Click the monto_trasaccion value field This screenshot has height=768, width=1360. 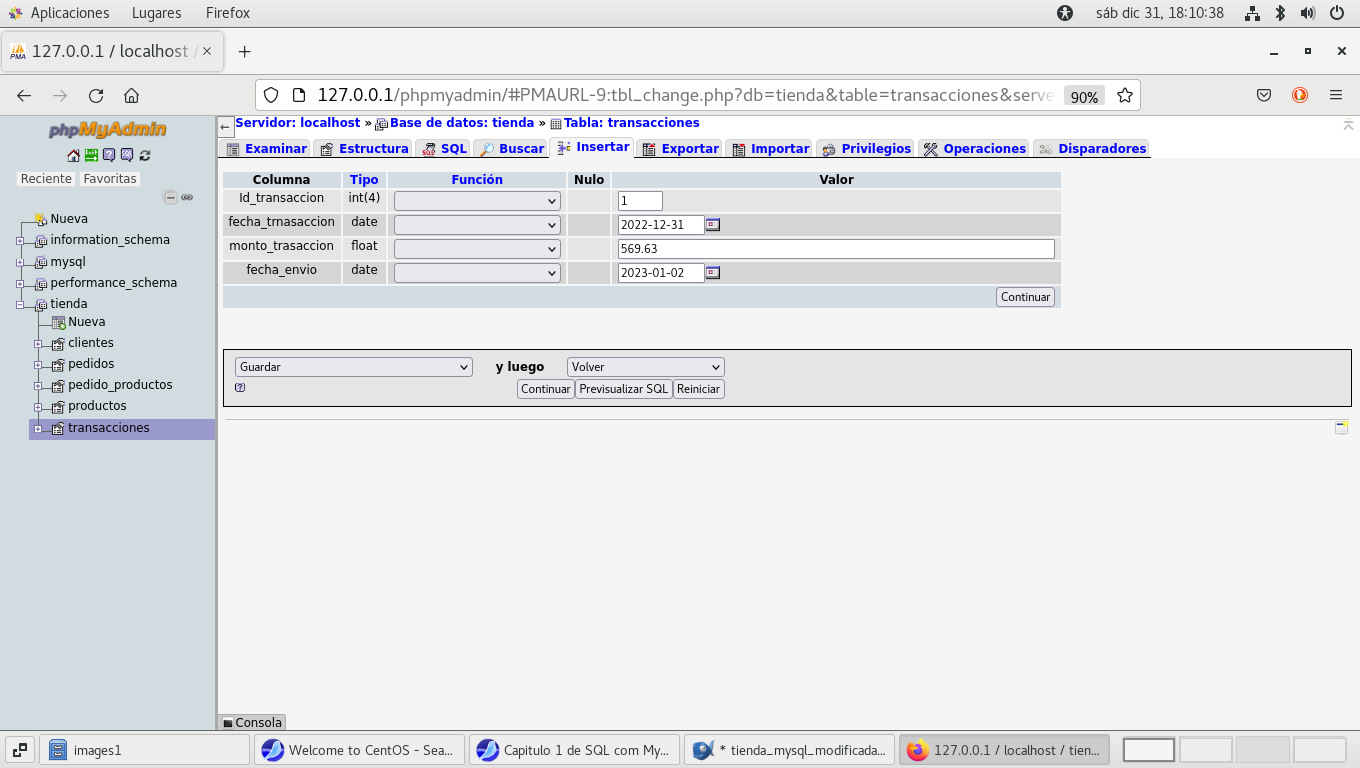[836, 249]
